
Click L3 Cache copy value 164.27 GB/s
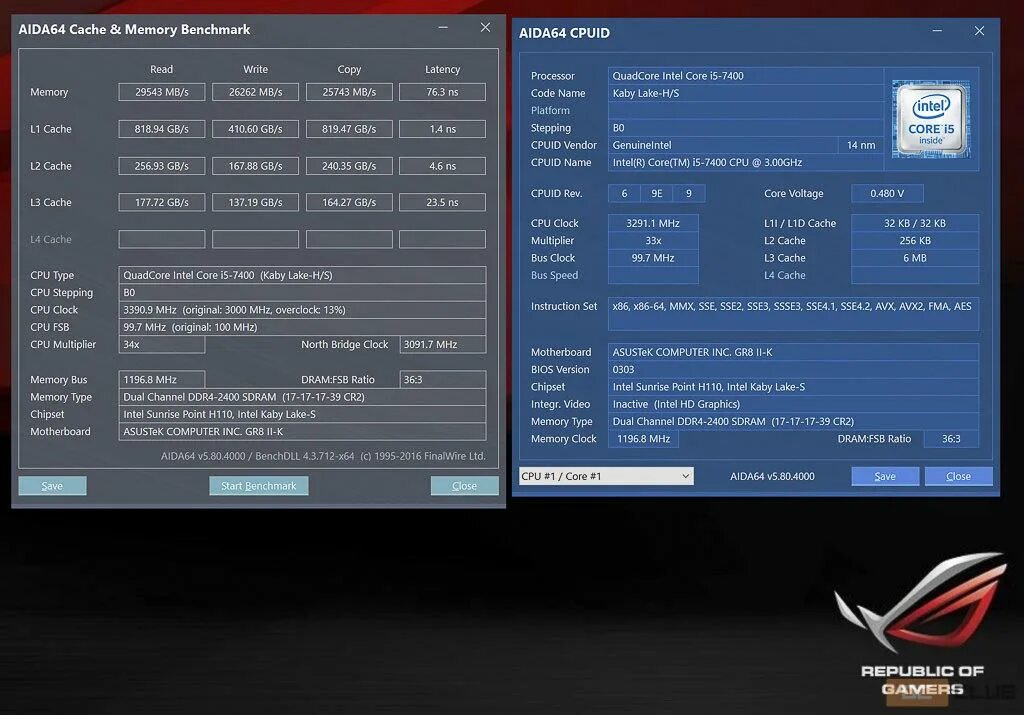click(349, 202)
